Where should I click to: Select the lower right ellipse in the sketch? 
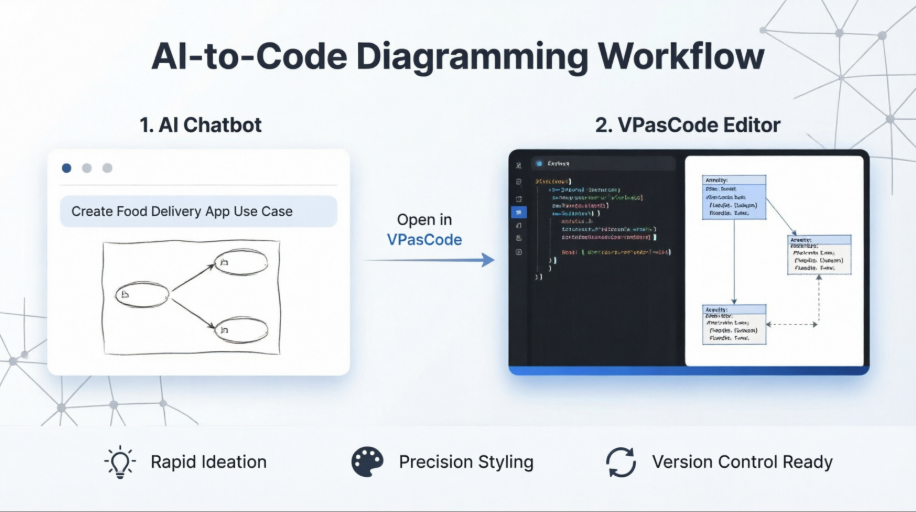click(x=241, y=330)
